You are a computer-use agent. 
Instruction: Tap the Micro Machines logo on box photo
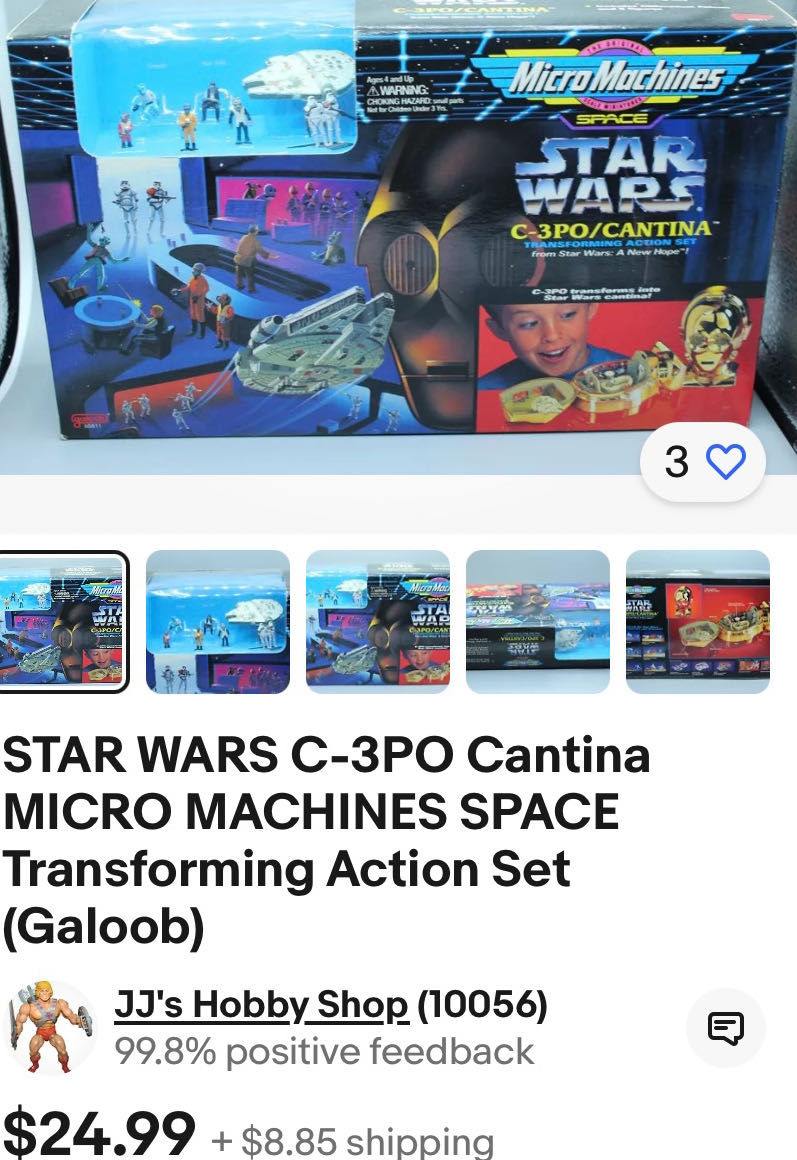tap(613, 79)
